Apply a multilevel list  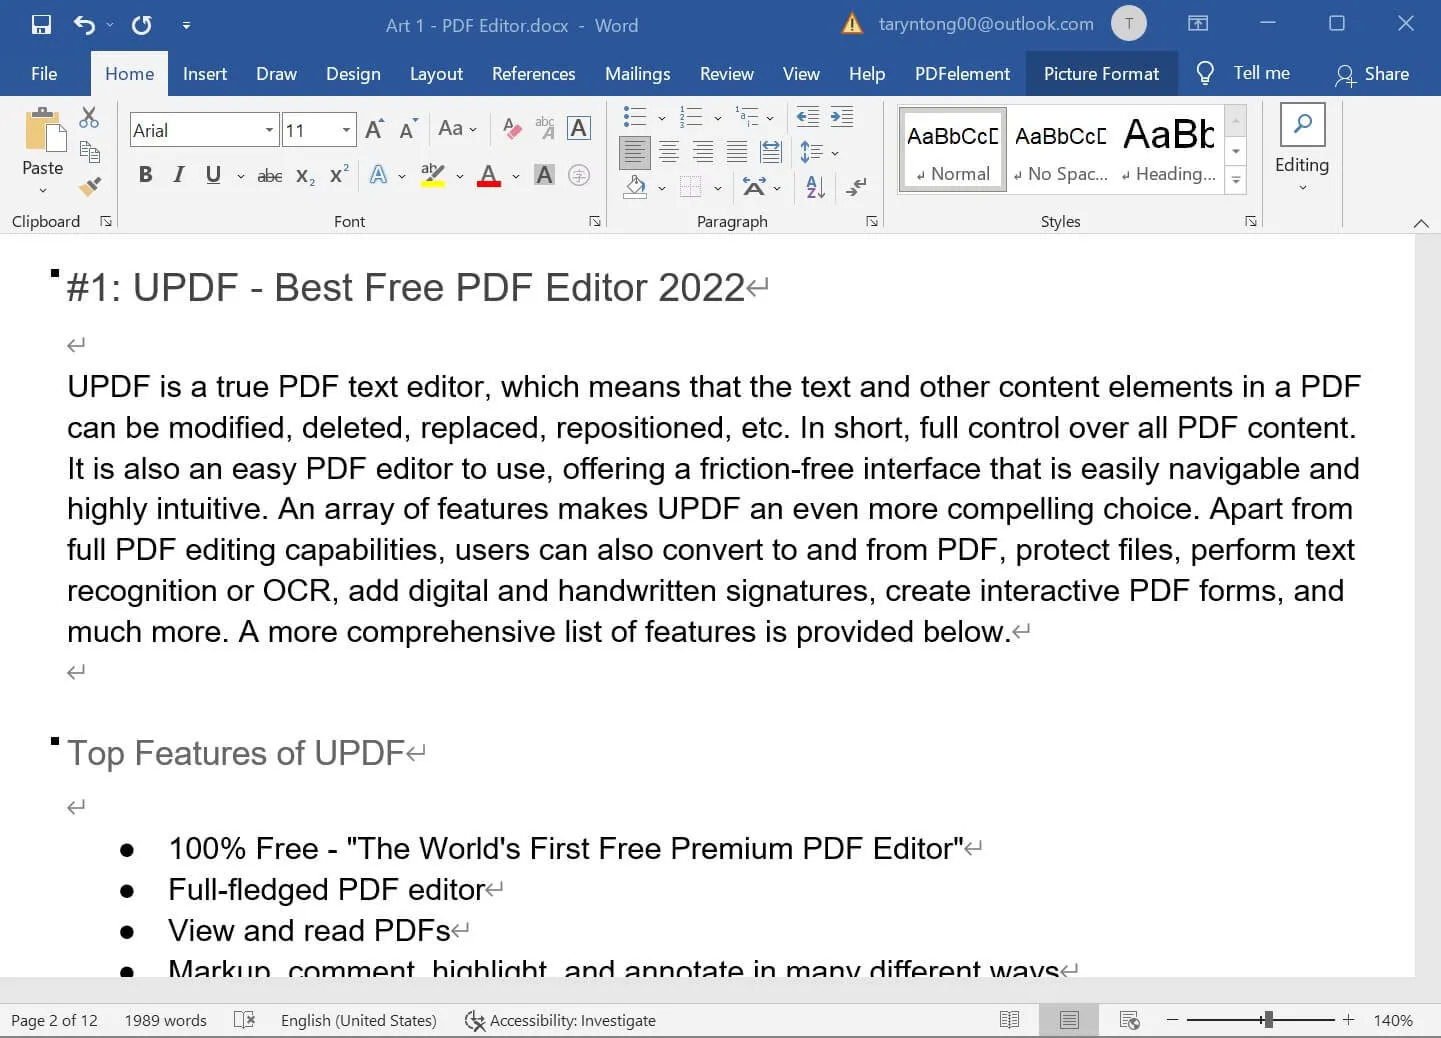746,117
